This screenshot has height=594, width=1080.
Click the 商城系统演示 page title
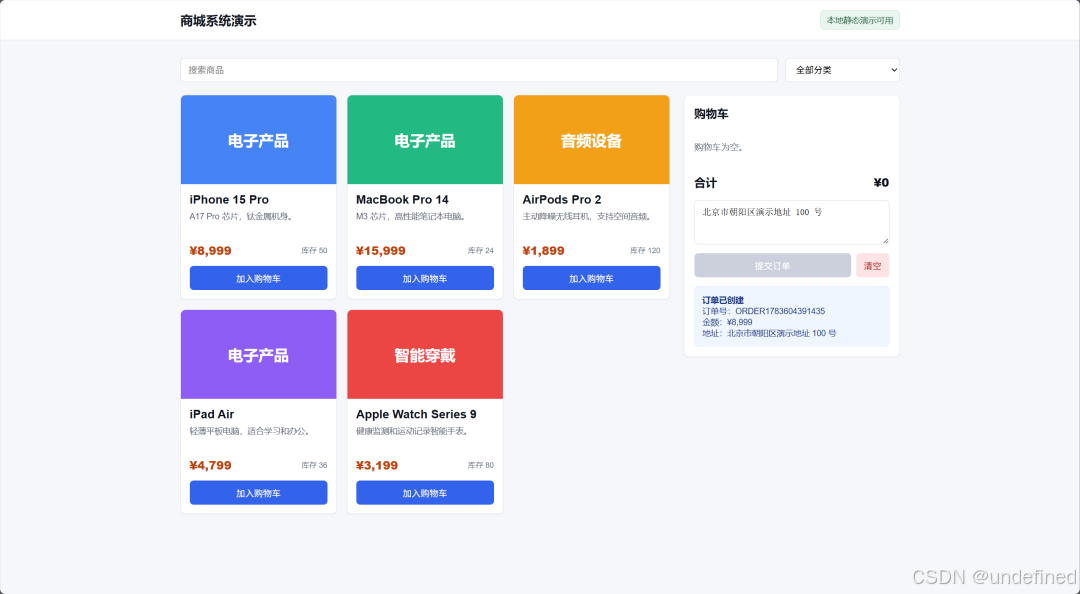218,21
